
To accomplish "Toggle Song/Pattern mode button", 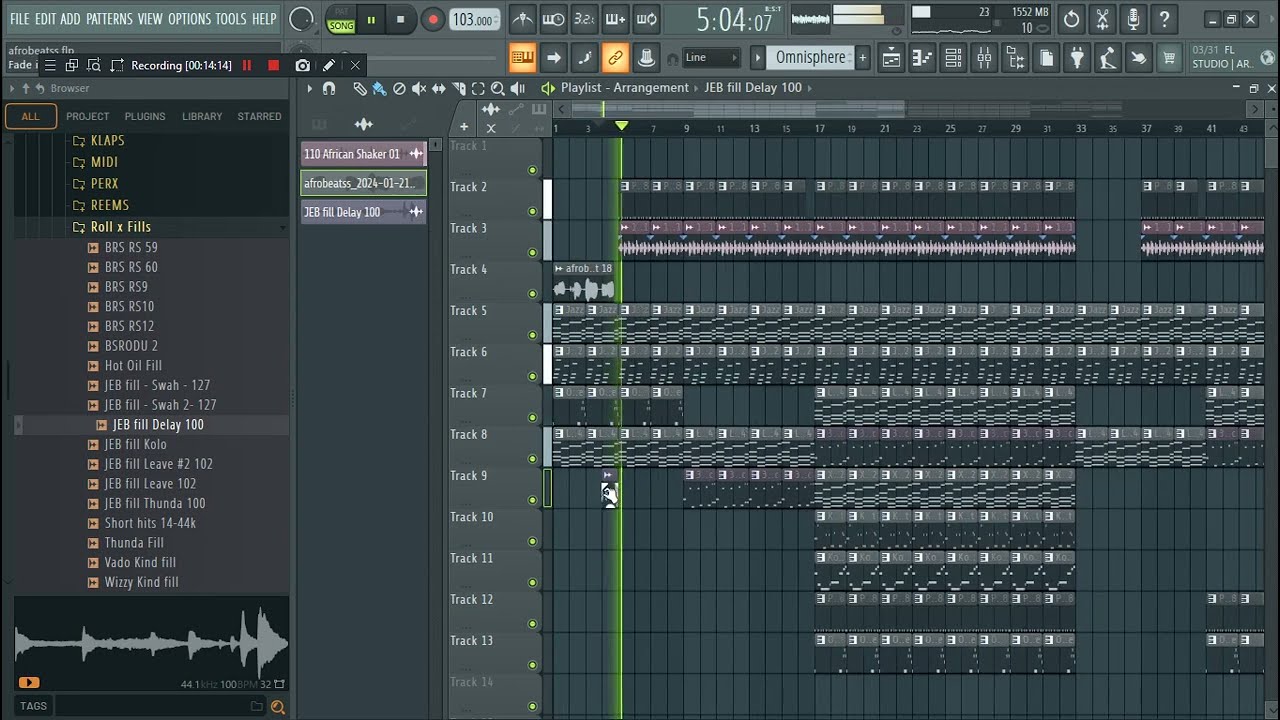I will (x=341, y=19).
